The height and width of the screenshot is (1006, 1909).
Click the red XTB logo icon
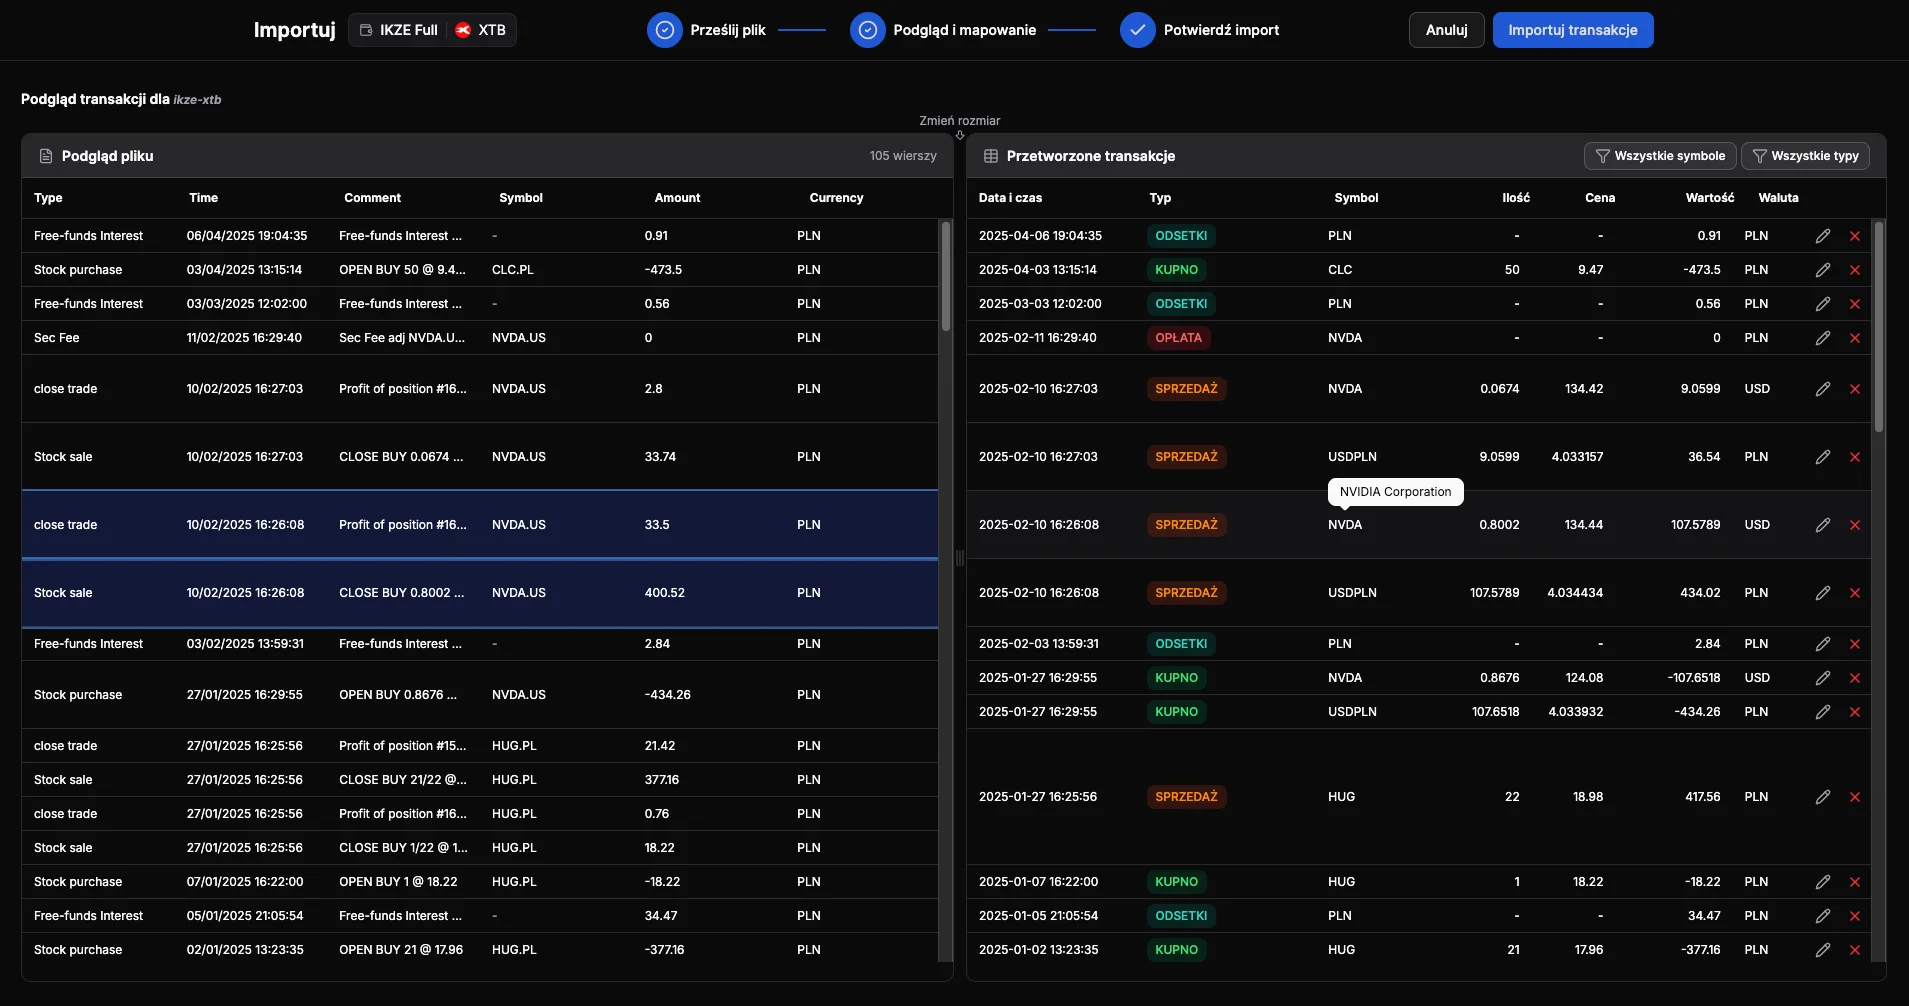point(463,30)
